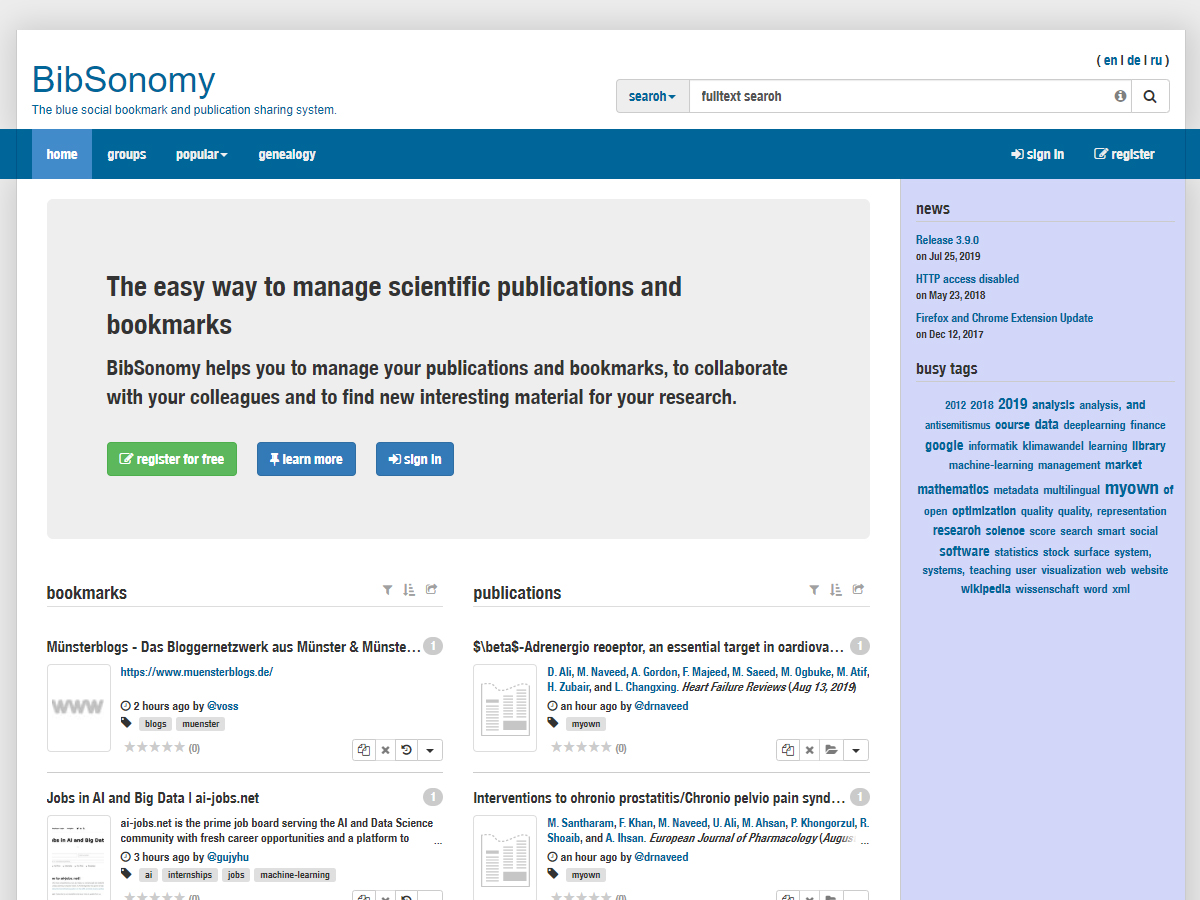
Task: Open the genealogy nav item
Action: click(287, 154)
